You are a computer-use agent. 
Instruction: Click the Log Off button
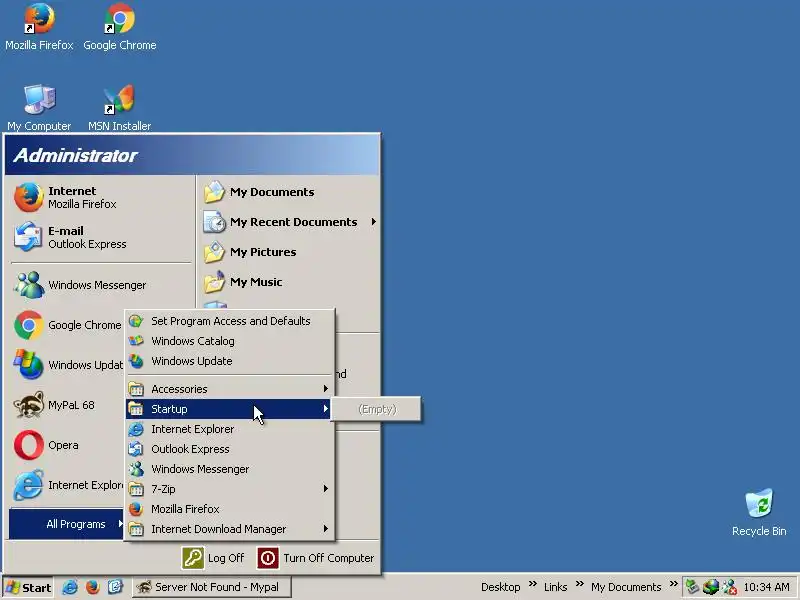click(x=213, y=558)
